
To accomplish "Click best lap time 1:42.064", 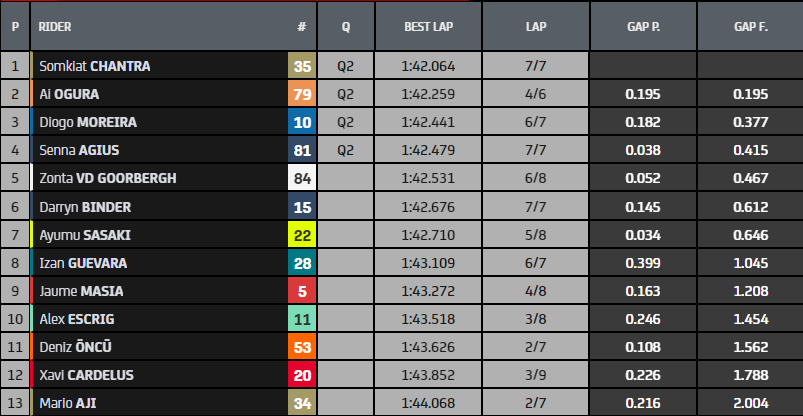I will pyautogui.click(x=427, y=67).
